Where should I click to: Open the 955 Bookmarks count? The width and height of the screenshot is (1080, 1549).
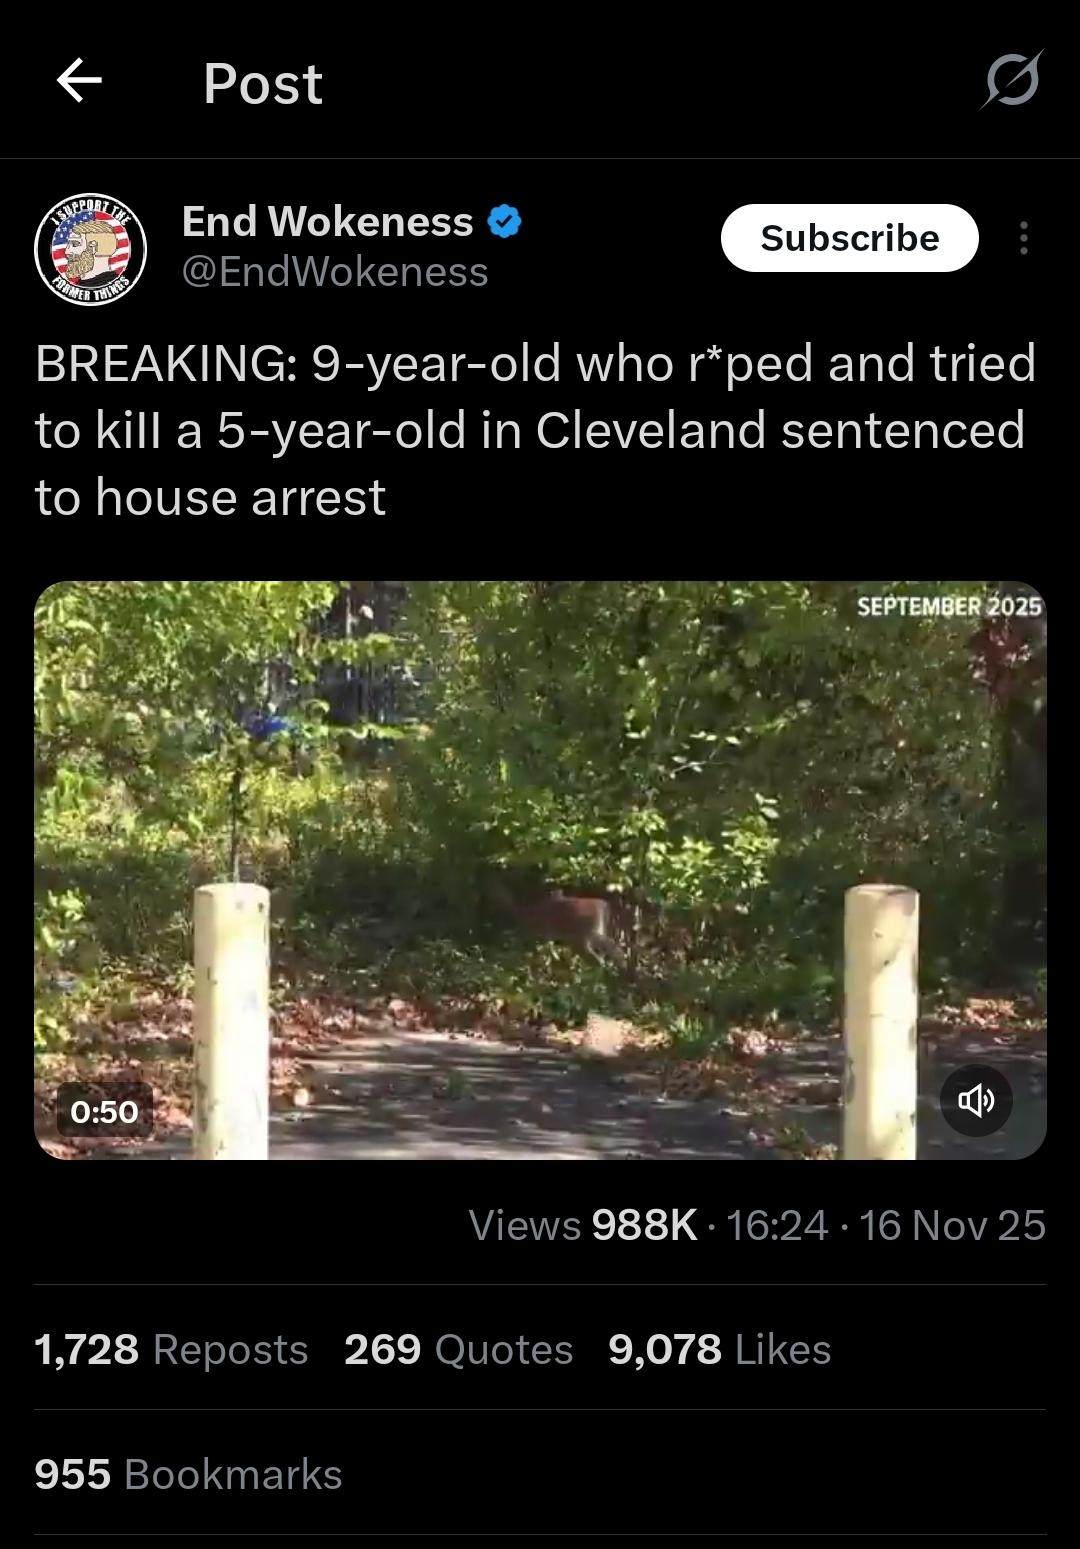(x=188, y=1474)
